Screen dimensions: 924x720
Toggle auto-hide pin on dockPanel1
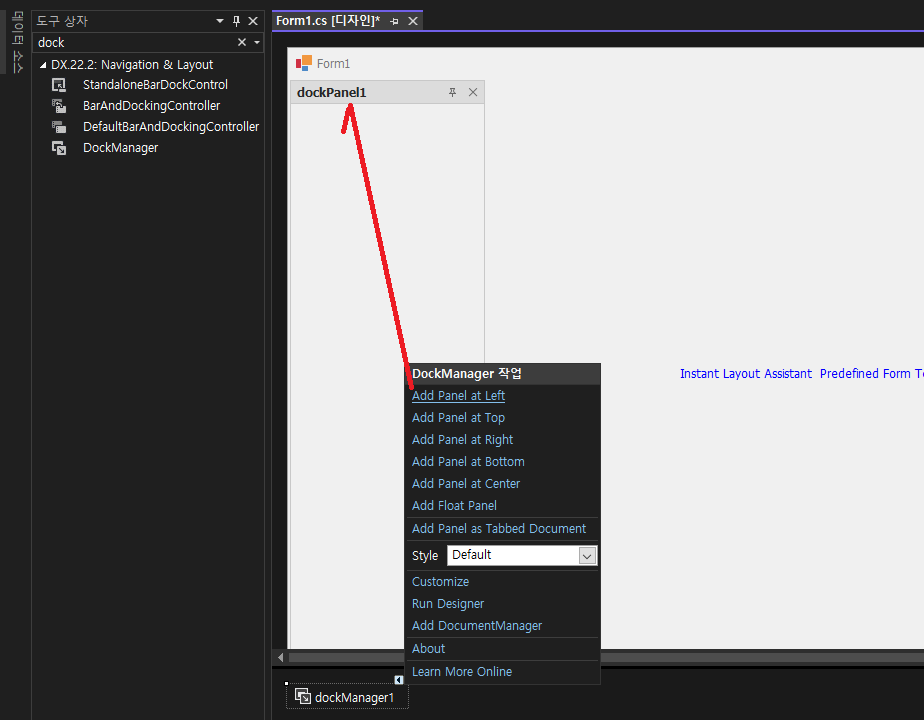pyautogui.click(x=452, y=93)
